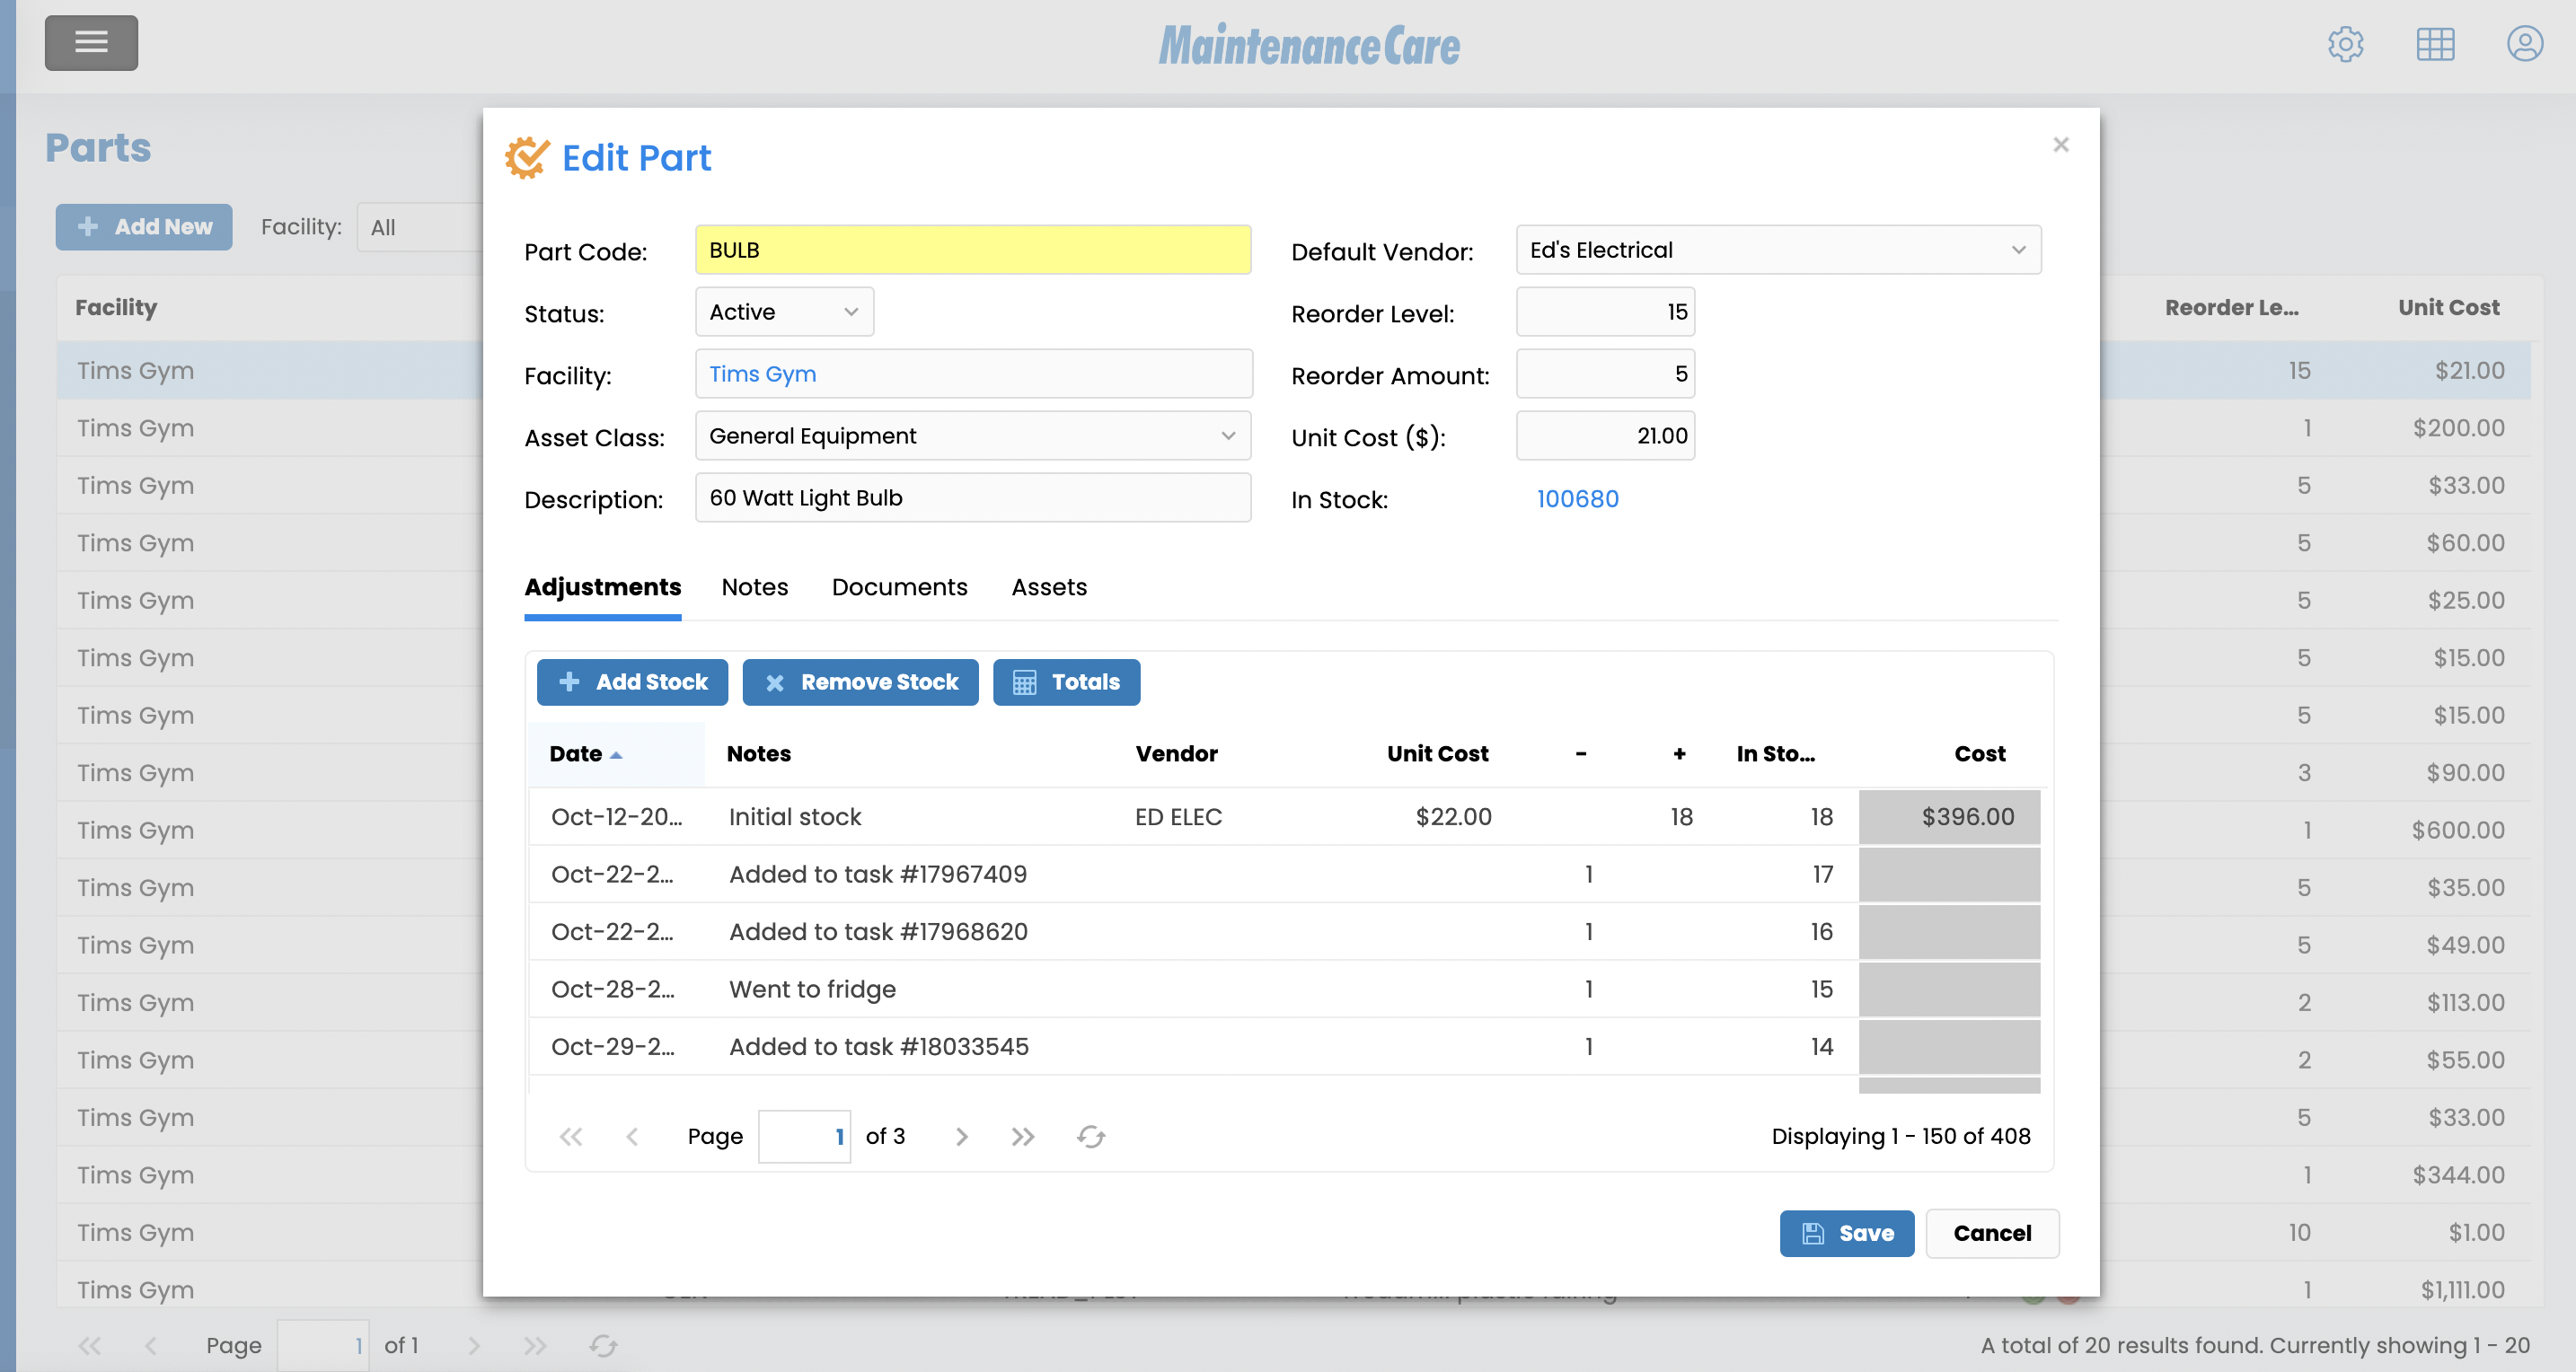Screen dimensions: 2576x1372
Task: Click the Totals calculator icon
Action: 1026,682
